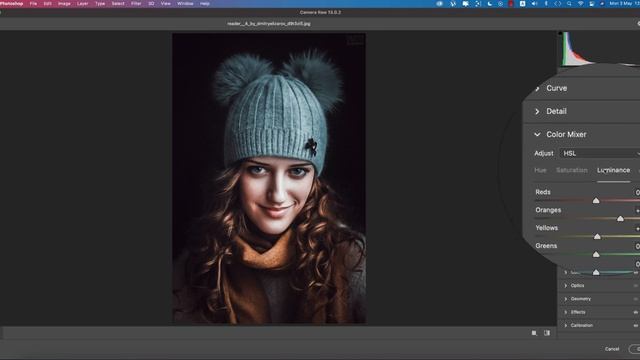Toggle visibility of the Effects panel edits

636,312
